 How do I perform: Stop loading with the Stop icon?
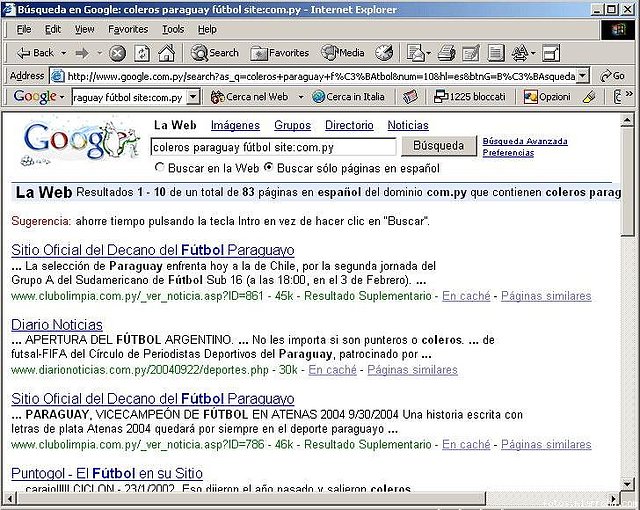click(118, 53)
